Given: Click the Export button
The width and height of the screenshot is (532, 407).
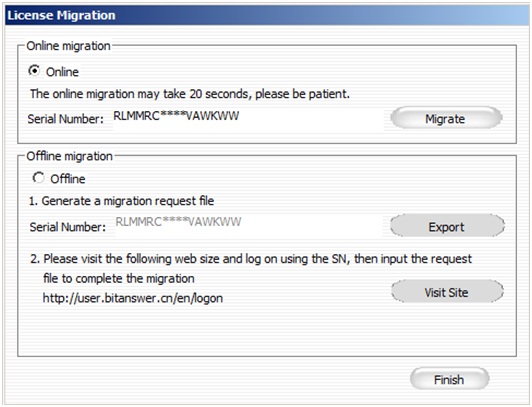Looking at the screenshot, I should (447, 226).
